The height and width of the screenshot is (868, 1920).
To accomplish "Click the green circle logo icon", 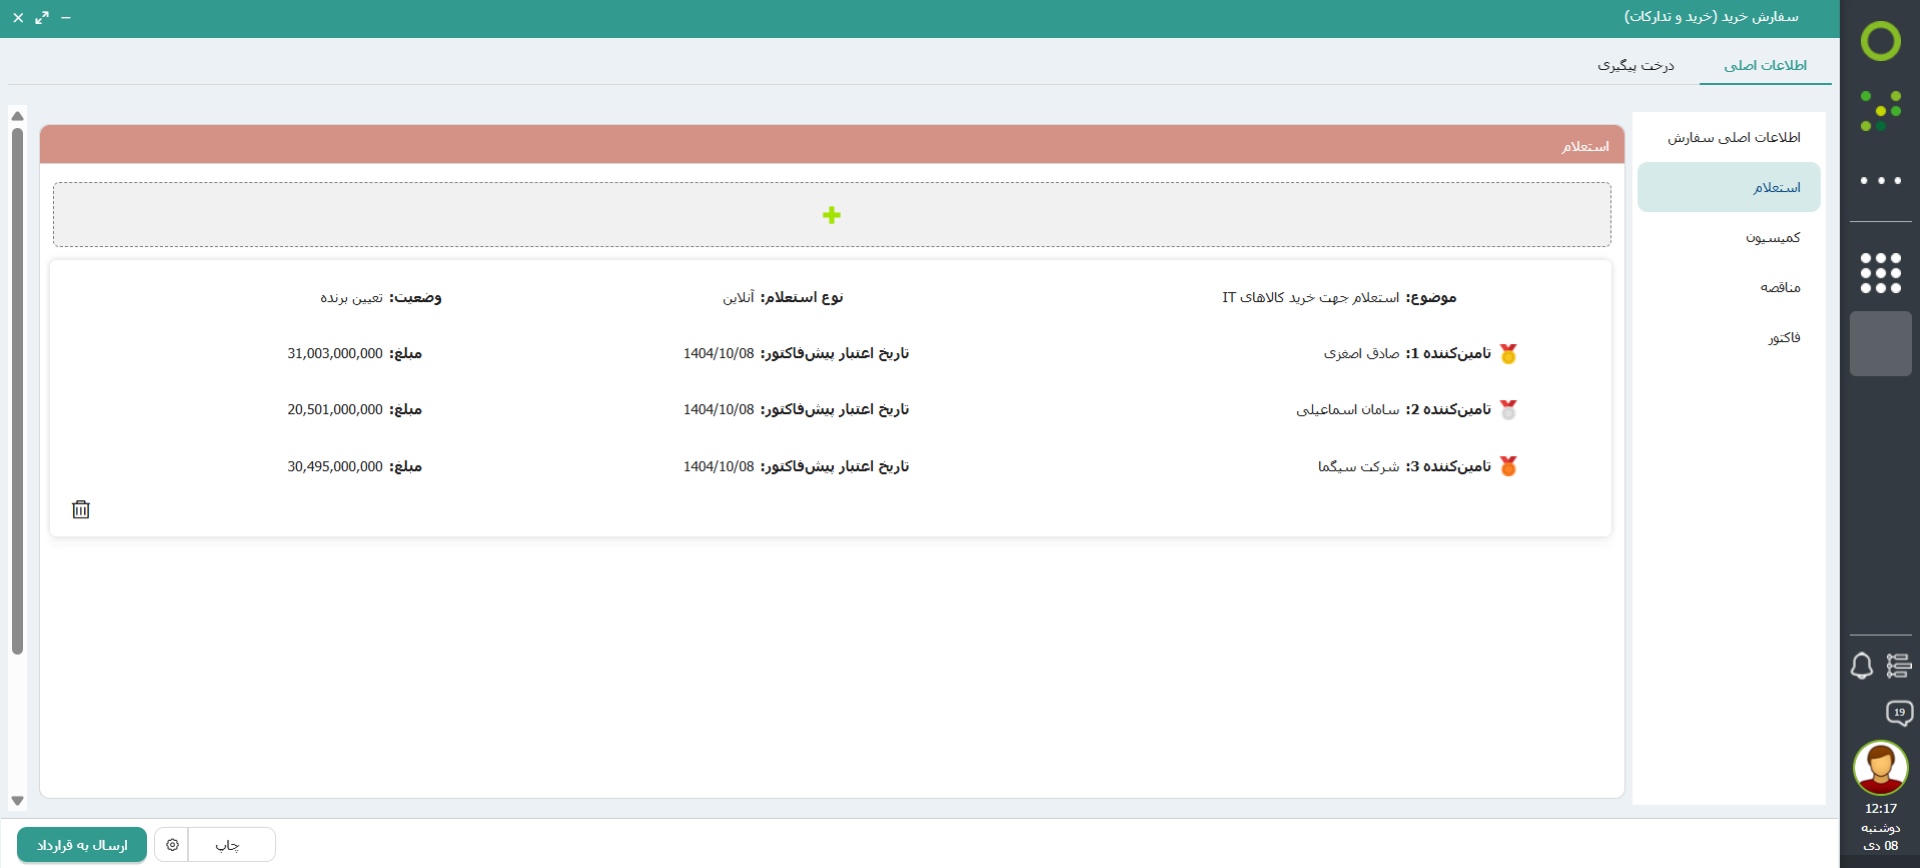I will (x=1880, y=41).
